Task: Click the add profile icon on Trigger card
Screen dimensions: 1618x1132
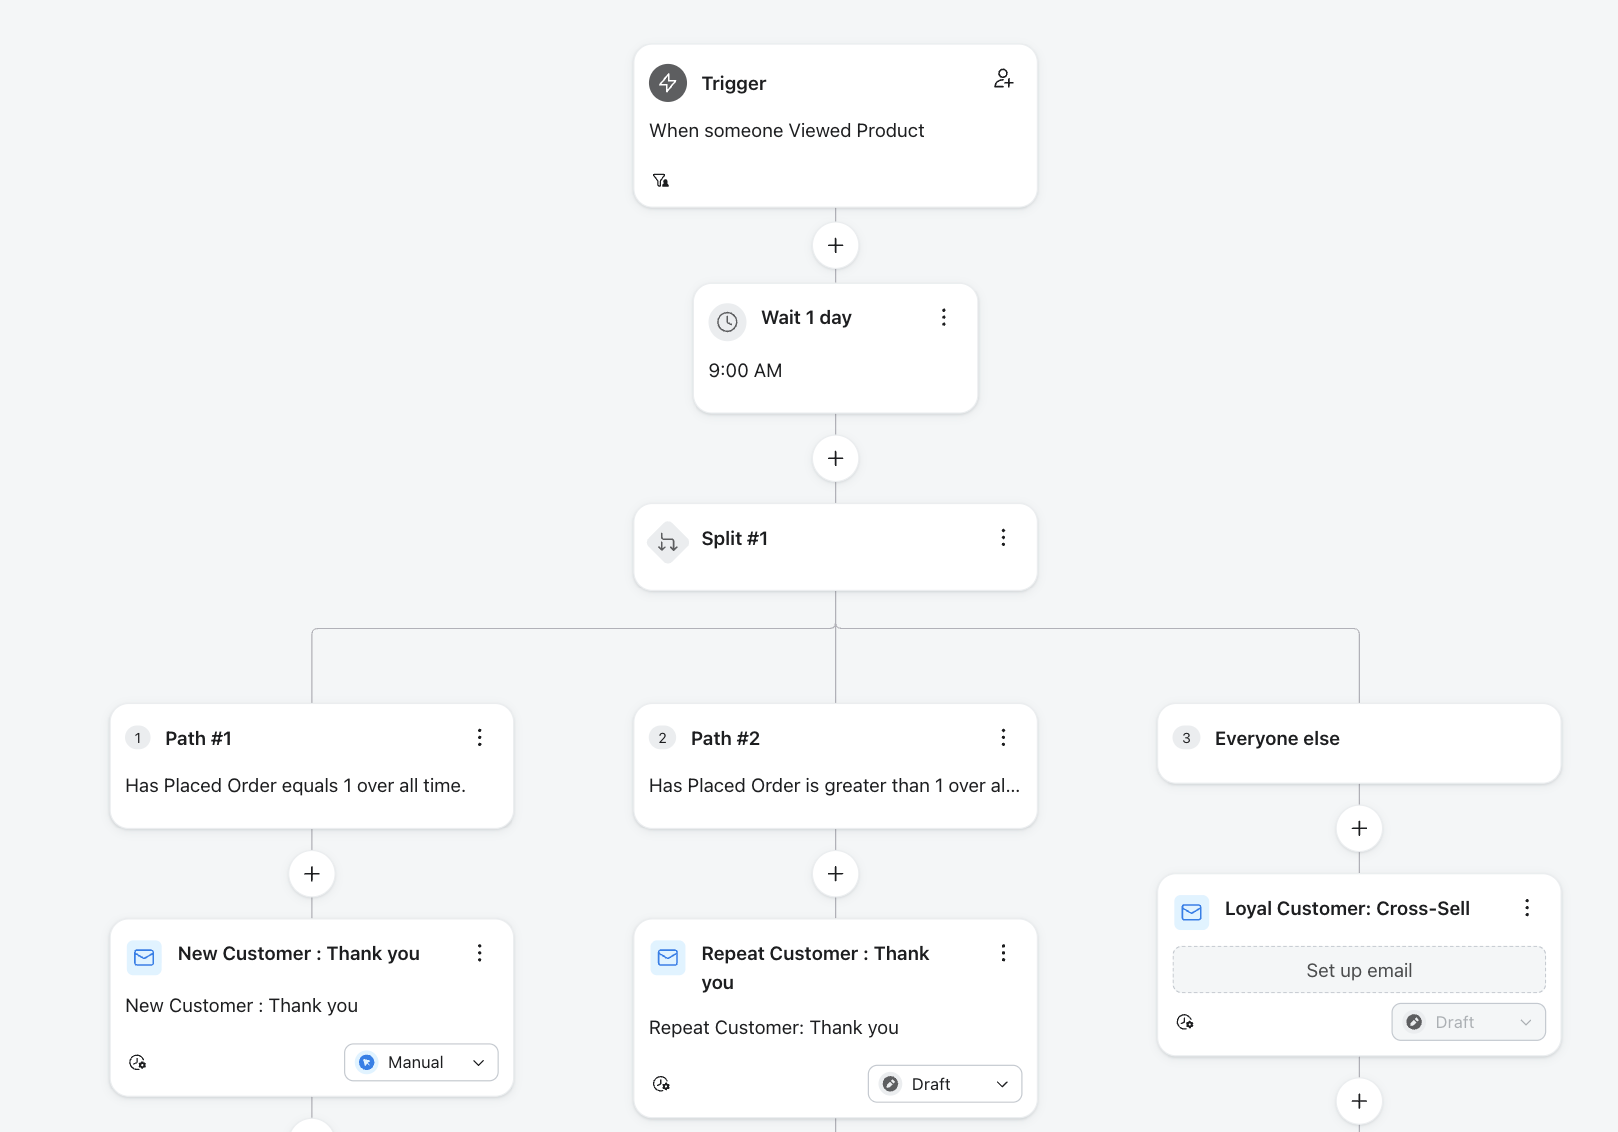Action: [1003, 79]
